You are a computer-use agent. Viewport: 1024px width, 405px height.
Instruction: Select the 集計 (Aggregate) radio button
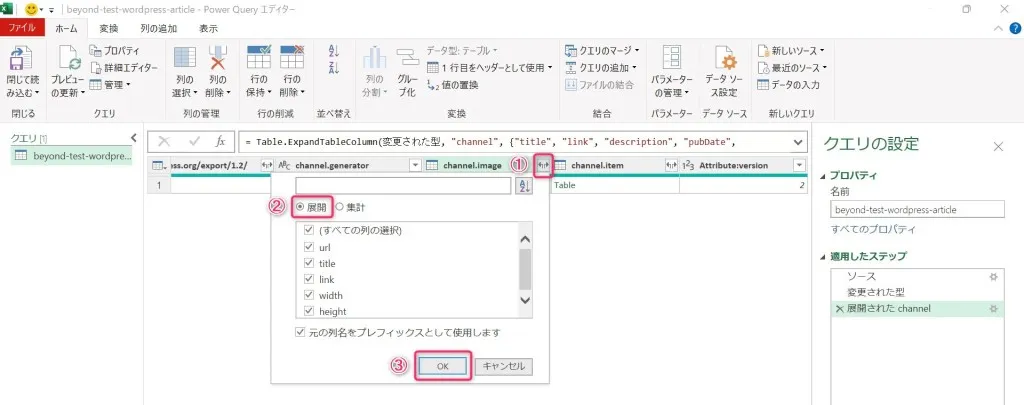point(339,207)
